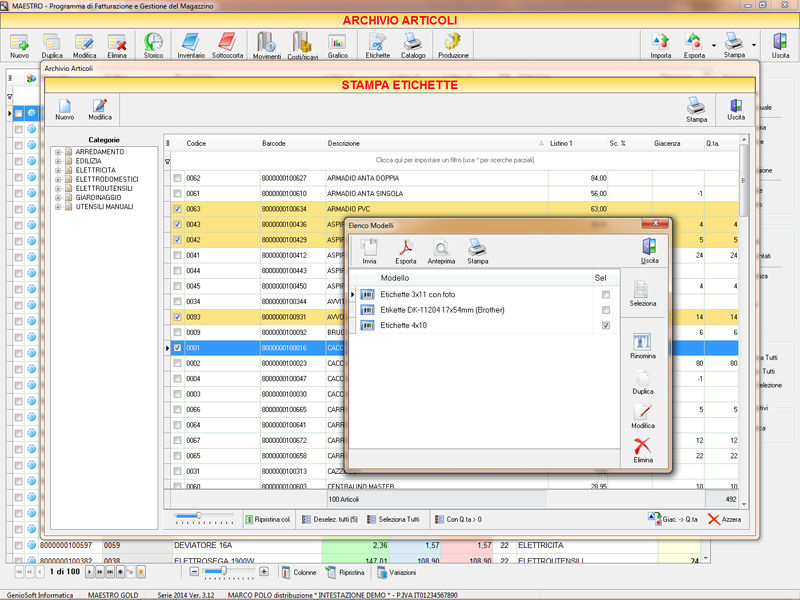The height and width of the screenshot is (600, 800).
Task: Open Etichette labels tool in toolbar
Action: pos(378,46)
